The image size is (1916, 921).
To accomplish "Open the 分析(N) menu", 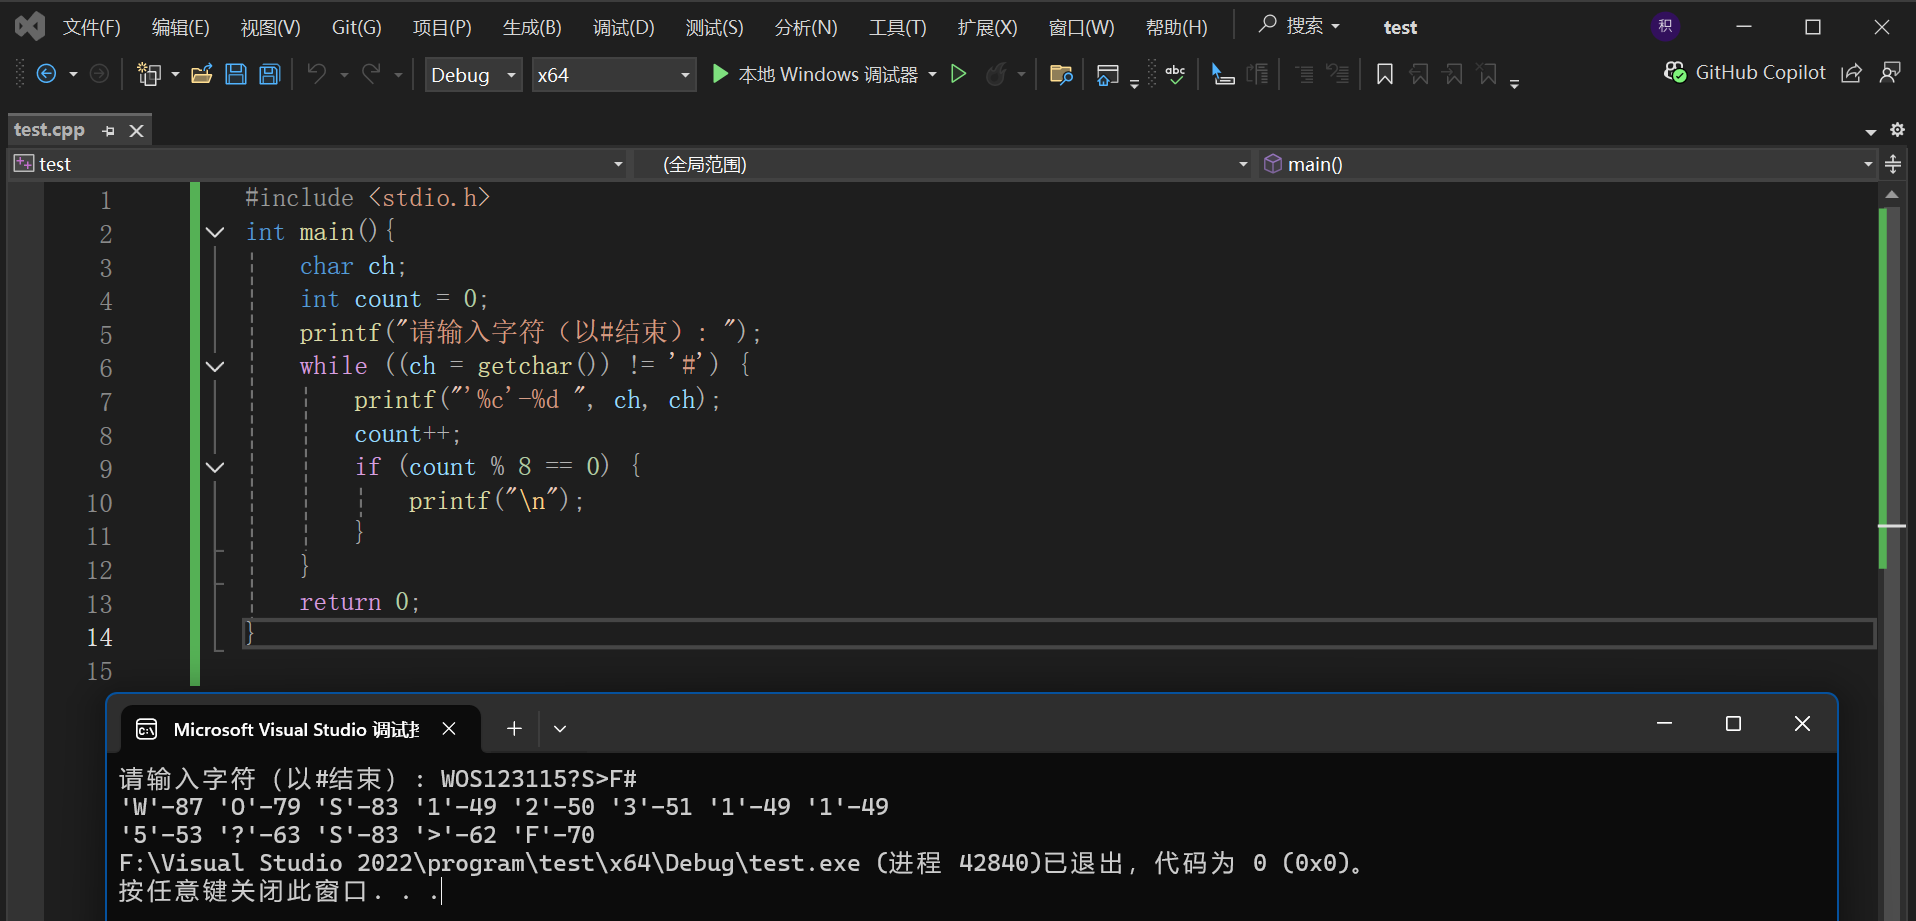I will point(807,28).
